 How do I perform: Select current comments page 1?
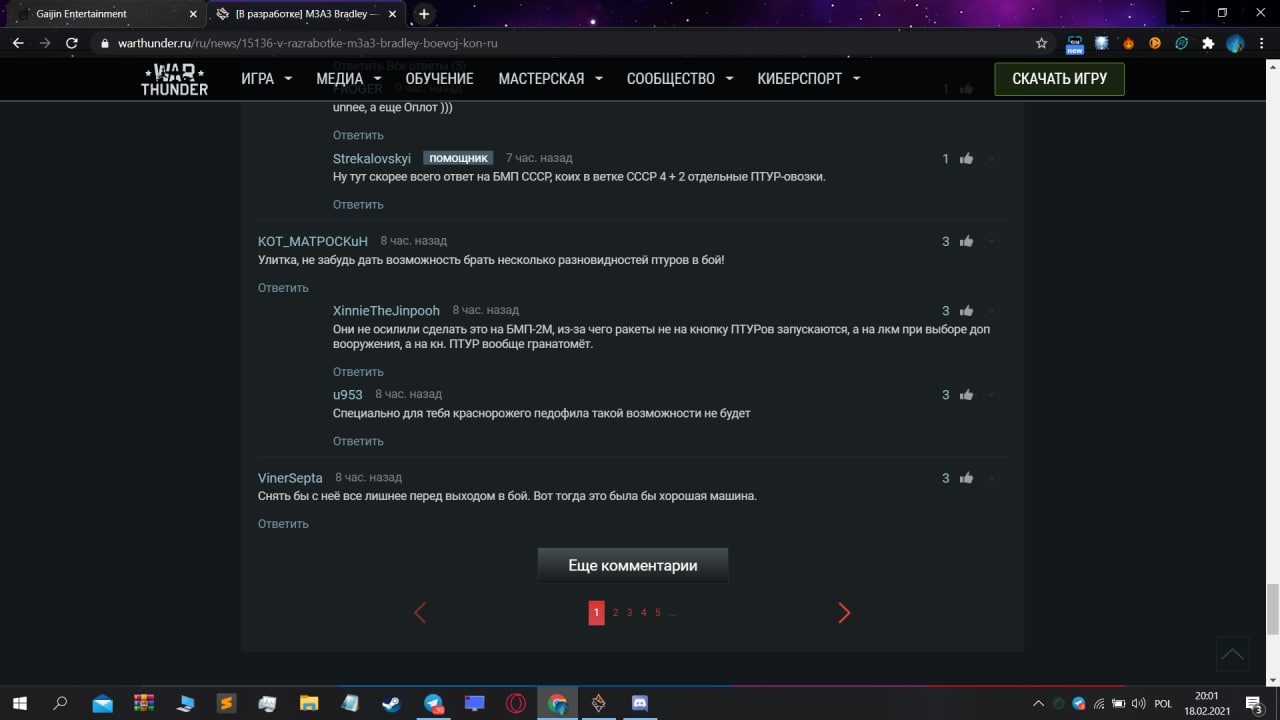pyautogui.click(x=596, y=613)
